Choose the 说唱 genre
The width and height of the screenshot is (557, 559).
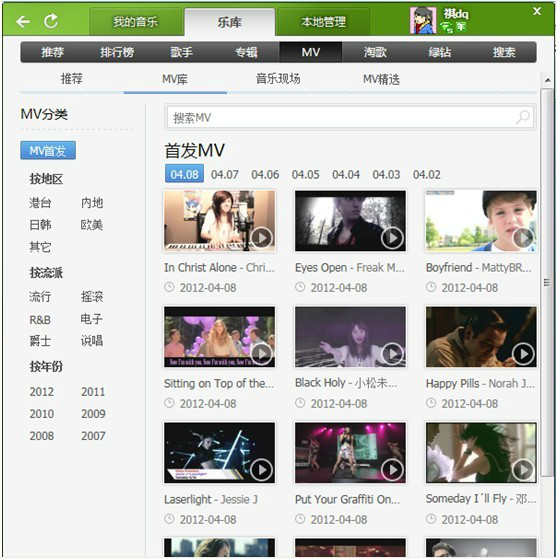click(x=92, y=341)
